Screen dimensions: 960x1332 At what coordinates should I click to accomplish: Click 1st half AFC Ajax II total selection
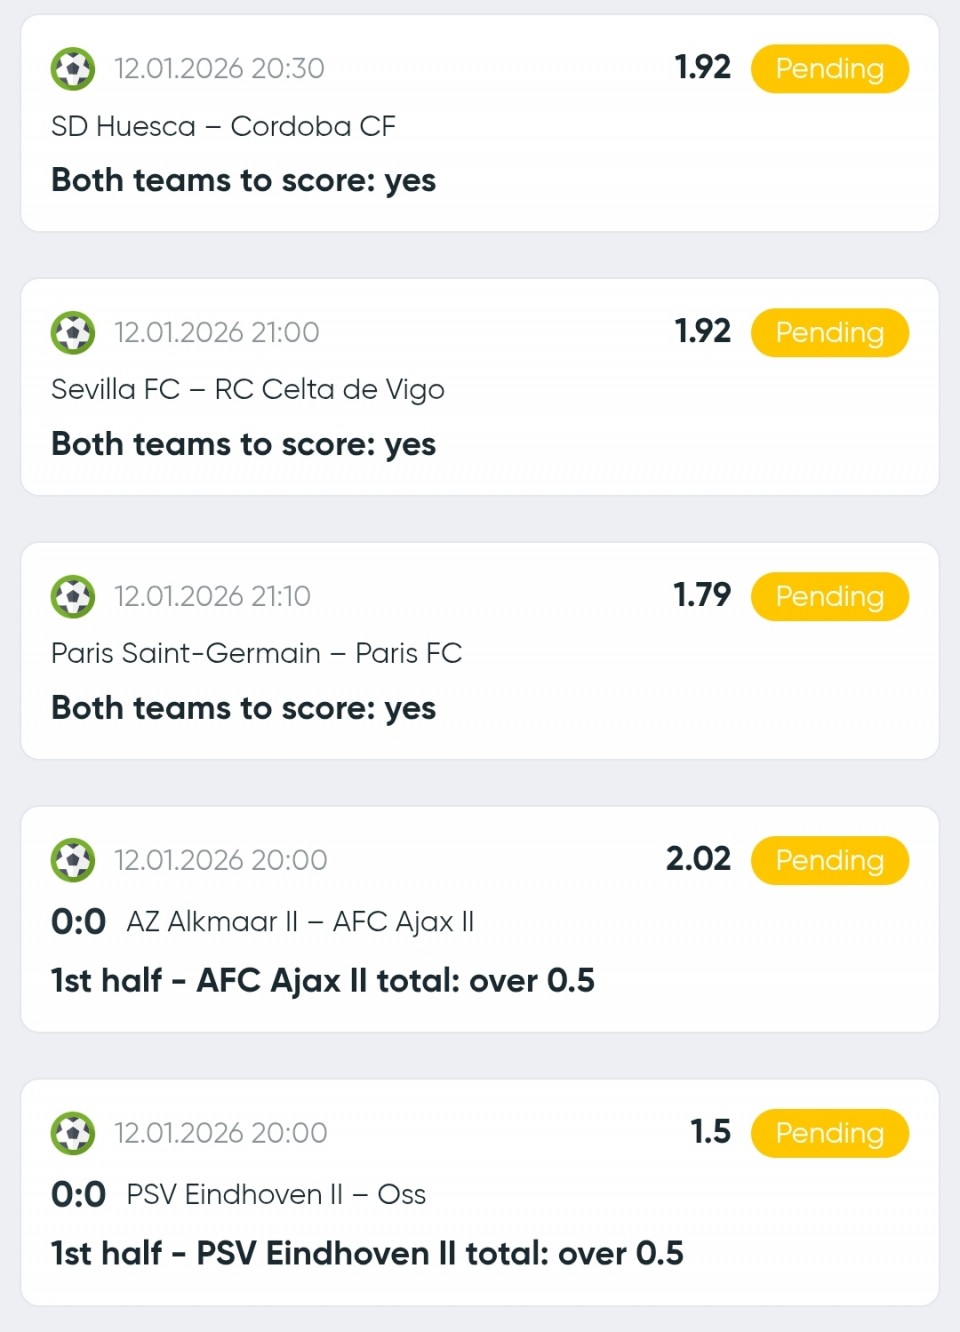click(323, 980)
